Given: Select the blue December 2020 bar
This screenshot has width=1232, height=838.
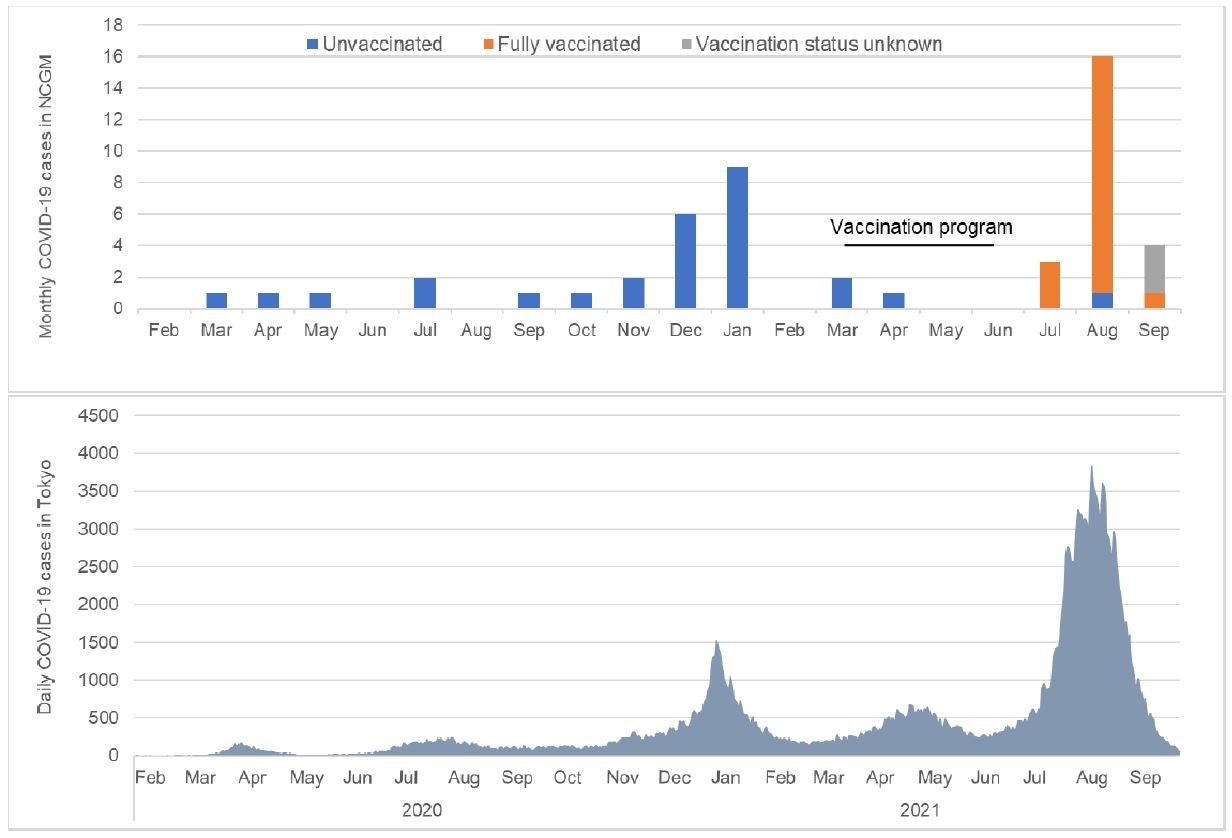Looking at the screenshot, I should tap(686, 260).
